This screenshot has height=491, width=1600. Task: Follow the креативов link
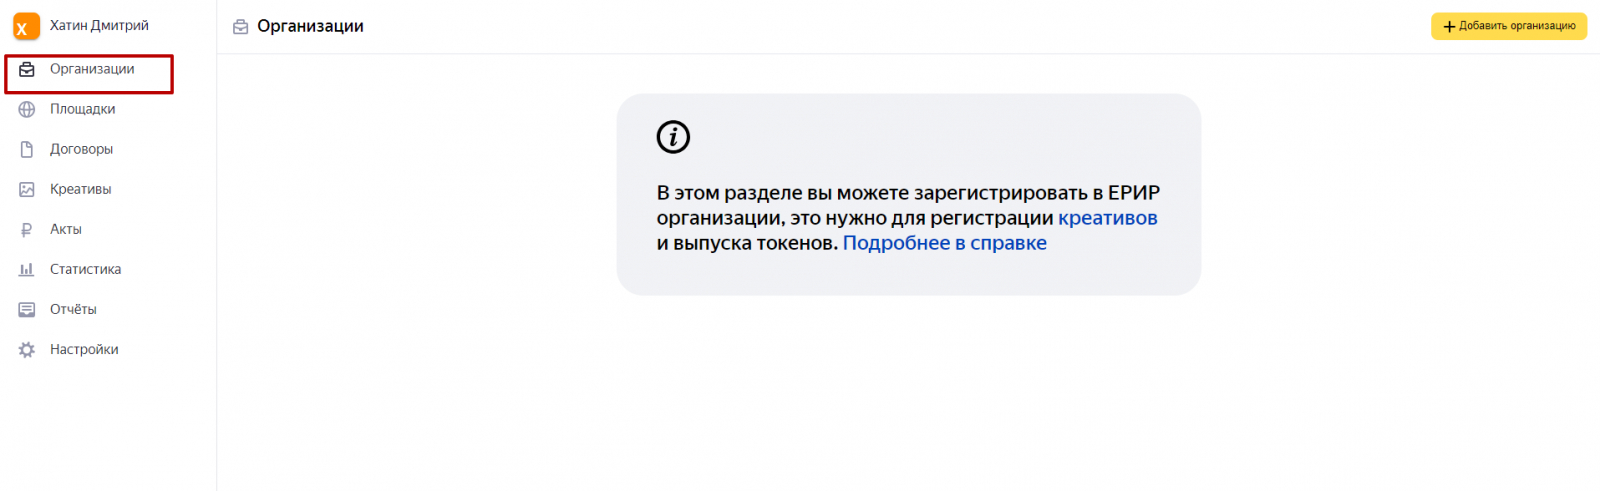click(1107, 218)
